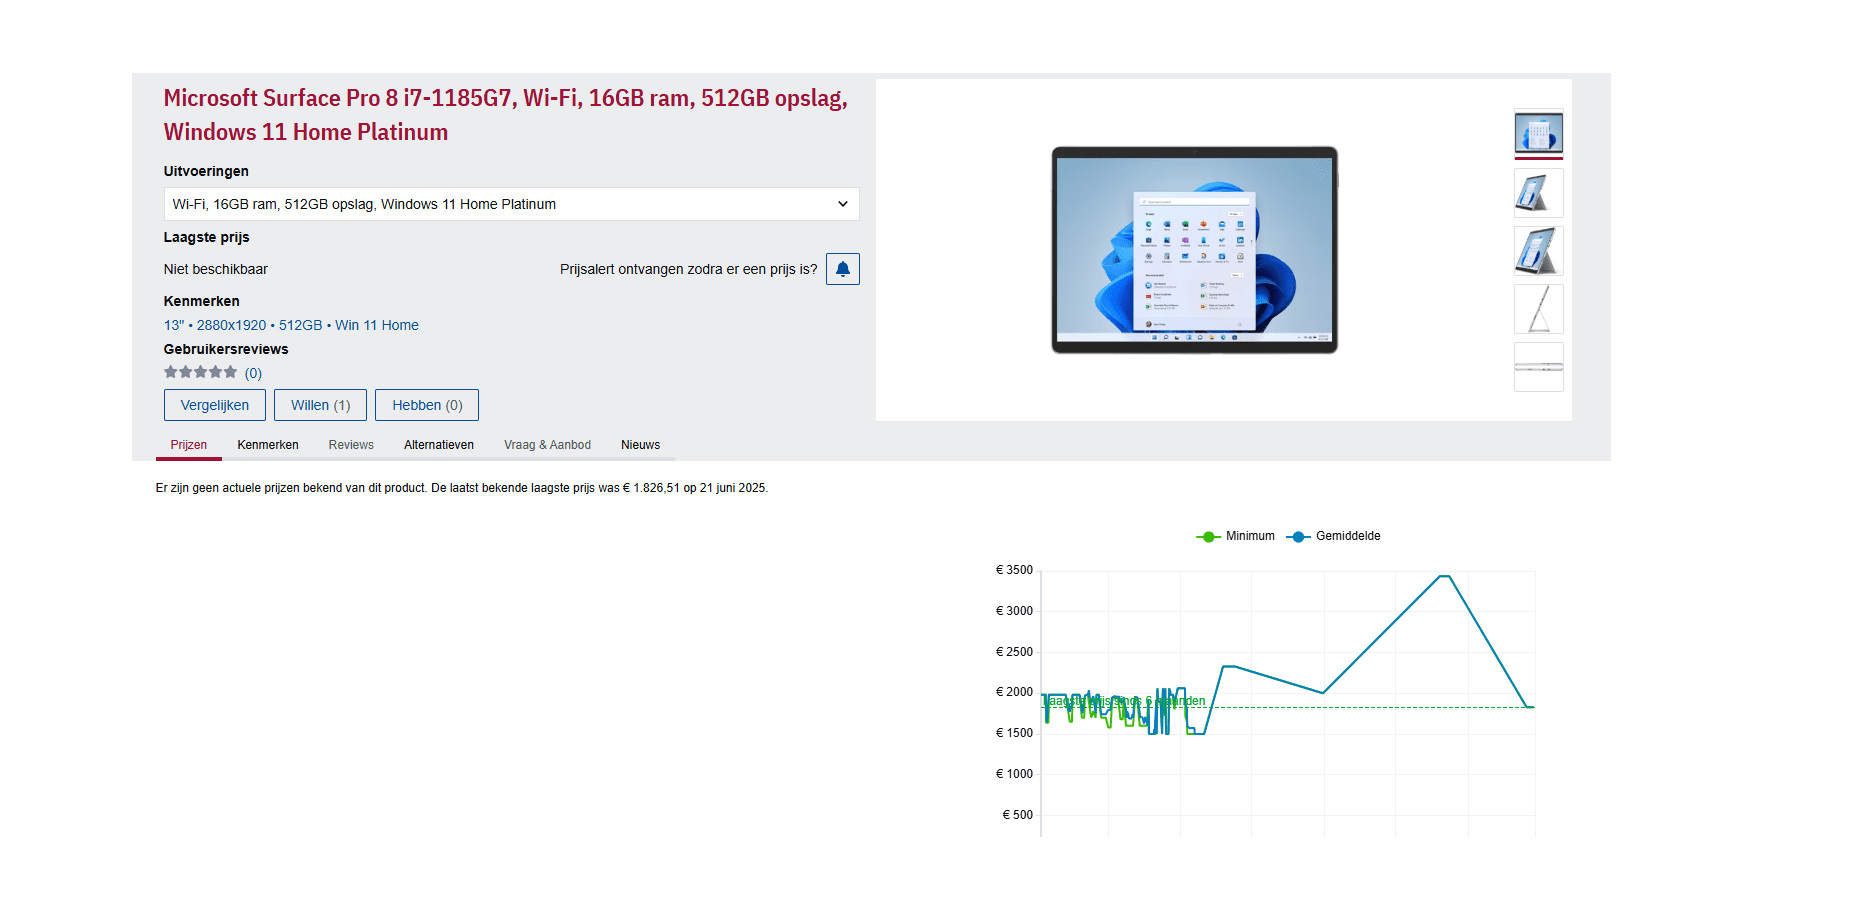Switch to the Prijzen tab
1871x897 pixels.
[x=189, y=445]
